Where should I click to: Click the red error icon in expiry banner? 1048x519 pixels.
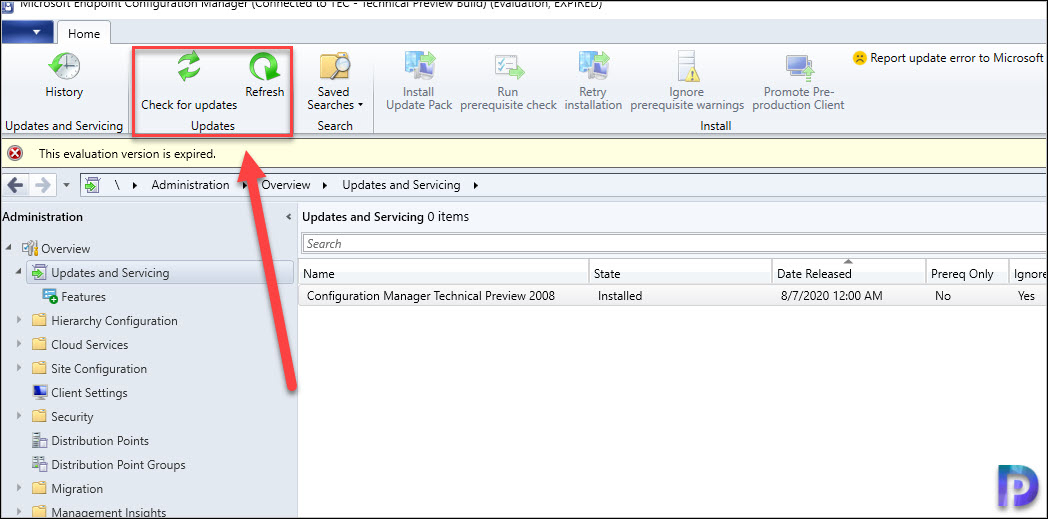[x=15, y=154]
